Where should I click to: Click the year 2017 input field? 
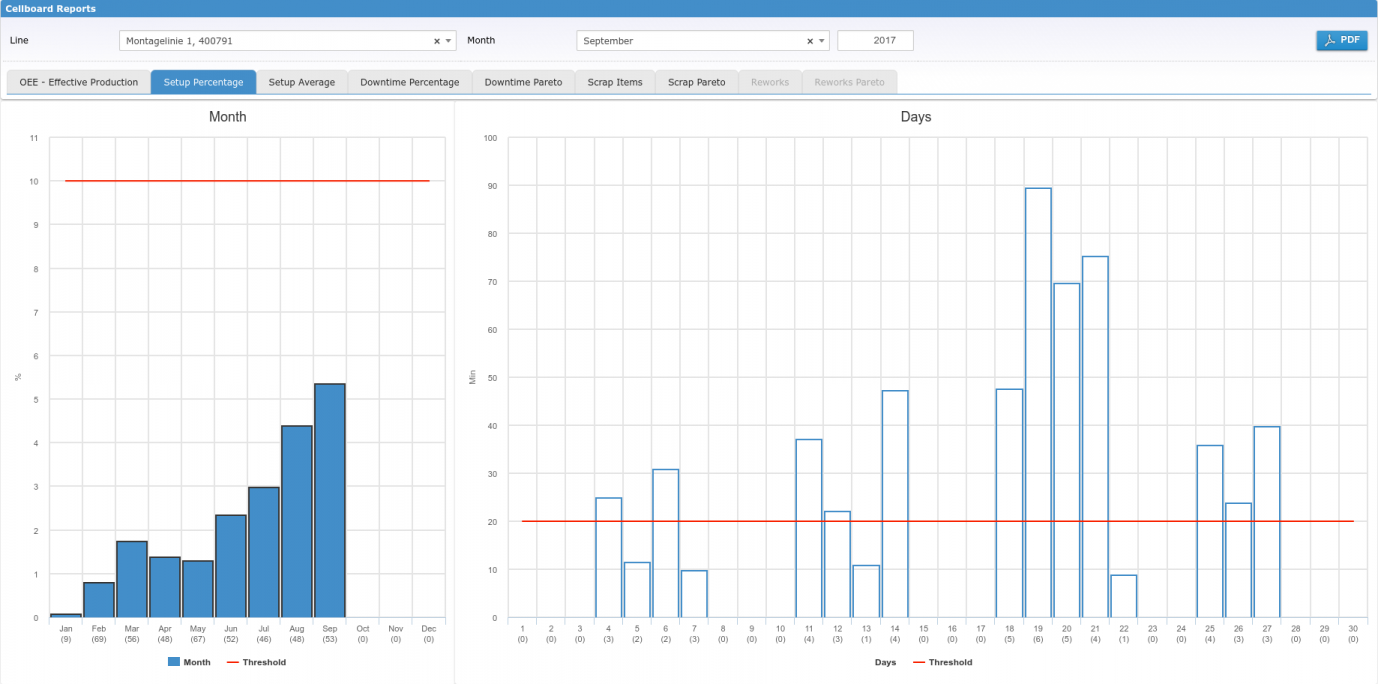click(x=875, y=41)
